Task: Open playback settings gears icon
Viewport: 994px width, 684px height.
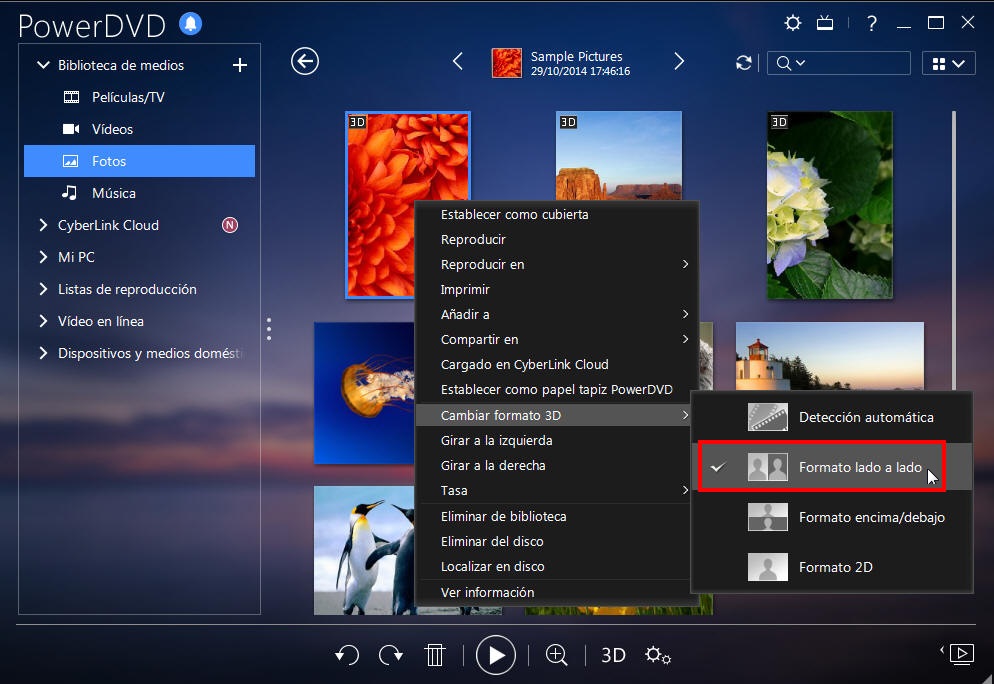Action: point(657,655)
